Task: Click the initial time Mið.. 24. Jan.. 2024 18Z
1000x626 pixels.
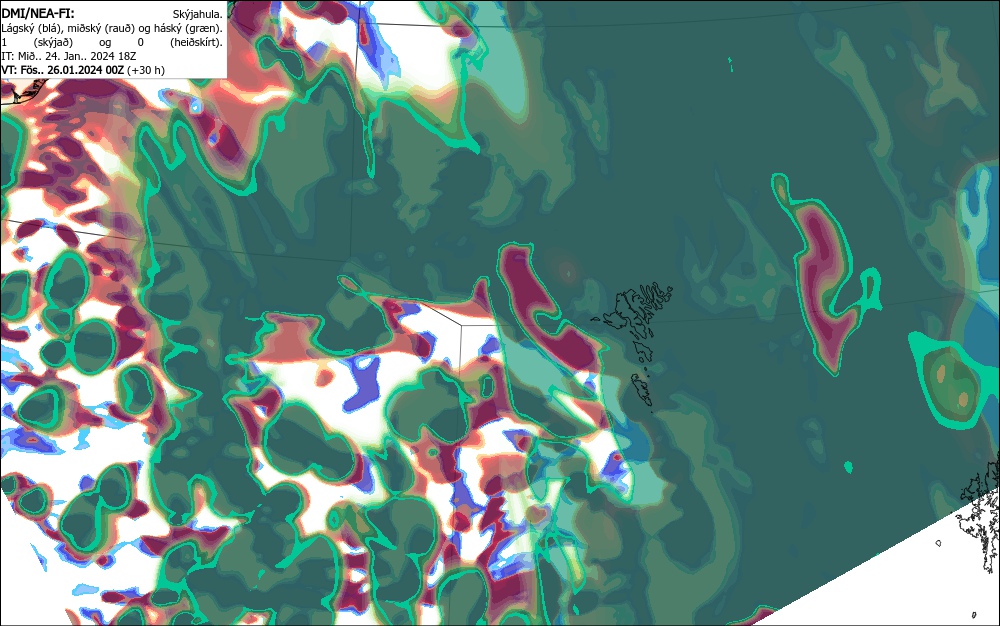Action: [x=77, y=56]
